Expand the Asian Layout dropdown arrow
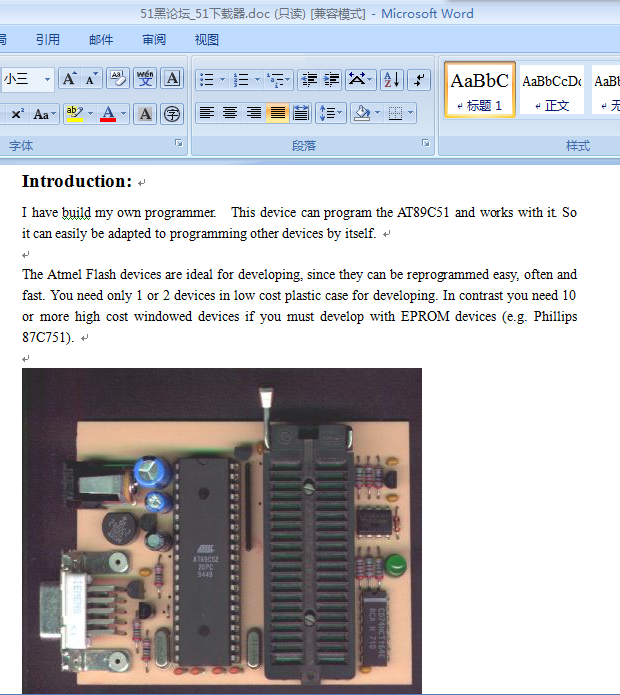Image resolution: width=620 pixels, height=695 pixels. (371, 80)
